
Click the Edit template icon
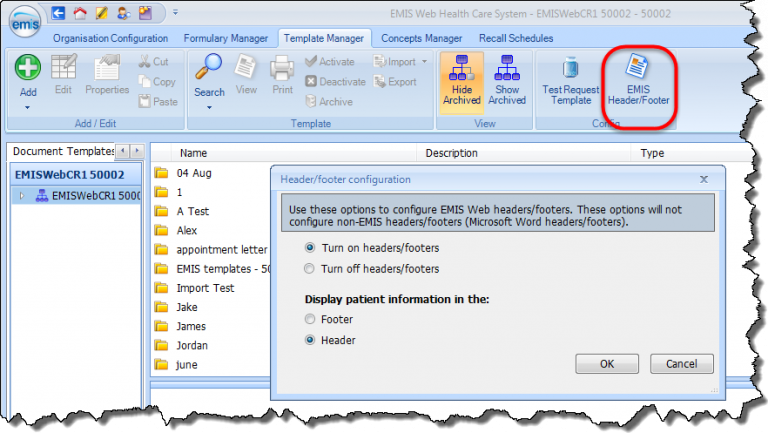64,74
